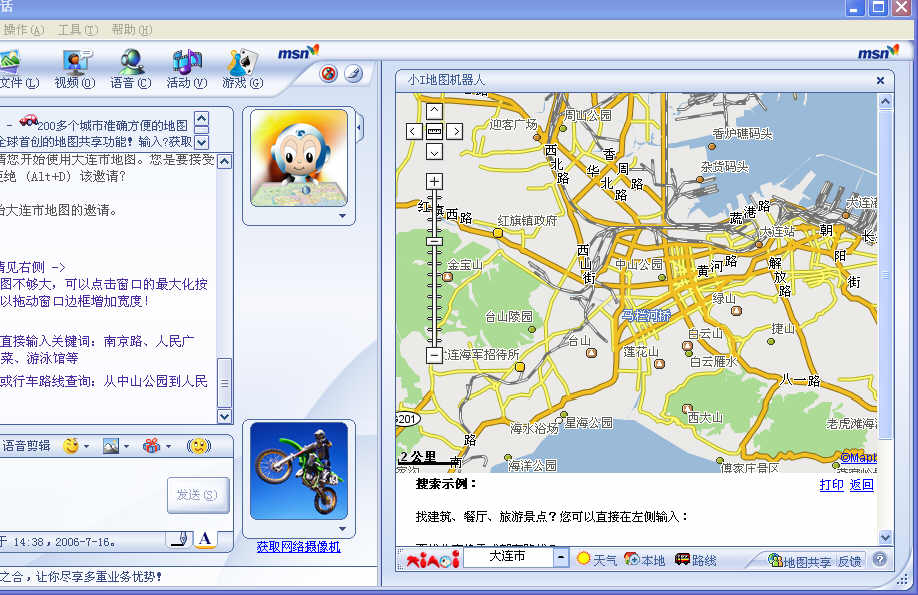
Task: Select 路线 route search with bus icon
Action: click(696, 560)
